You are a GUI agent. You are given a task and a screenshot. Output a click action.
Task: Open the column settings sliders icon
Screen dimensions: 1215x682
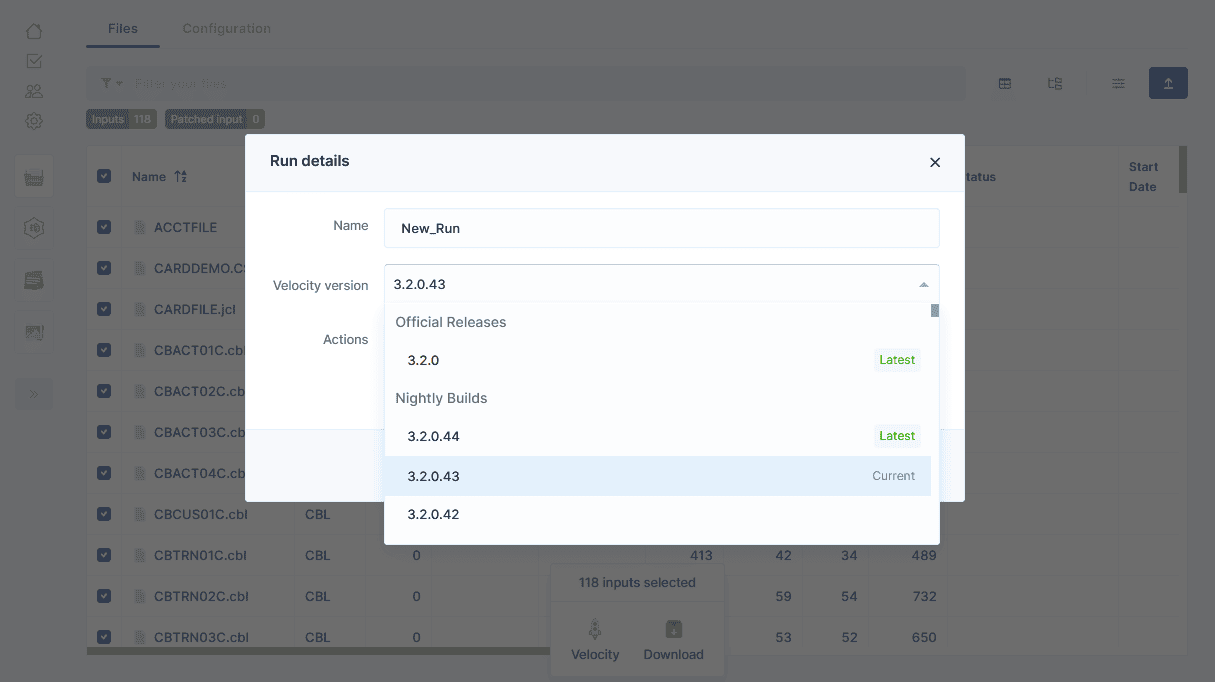click(1119, 84)
